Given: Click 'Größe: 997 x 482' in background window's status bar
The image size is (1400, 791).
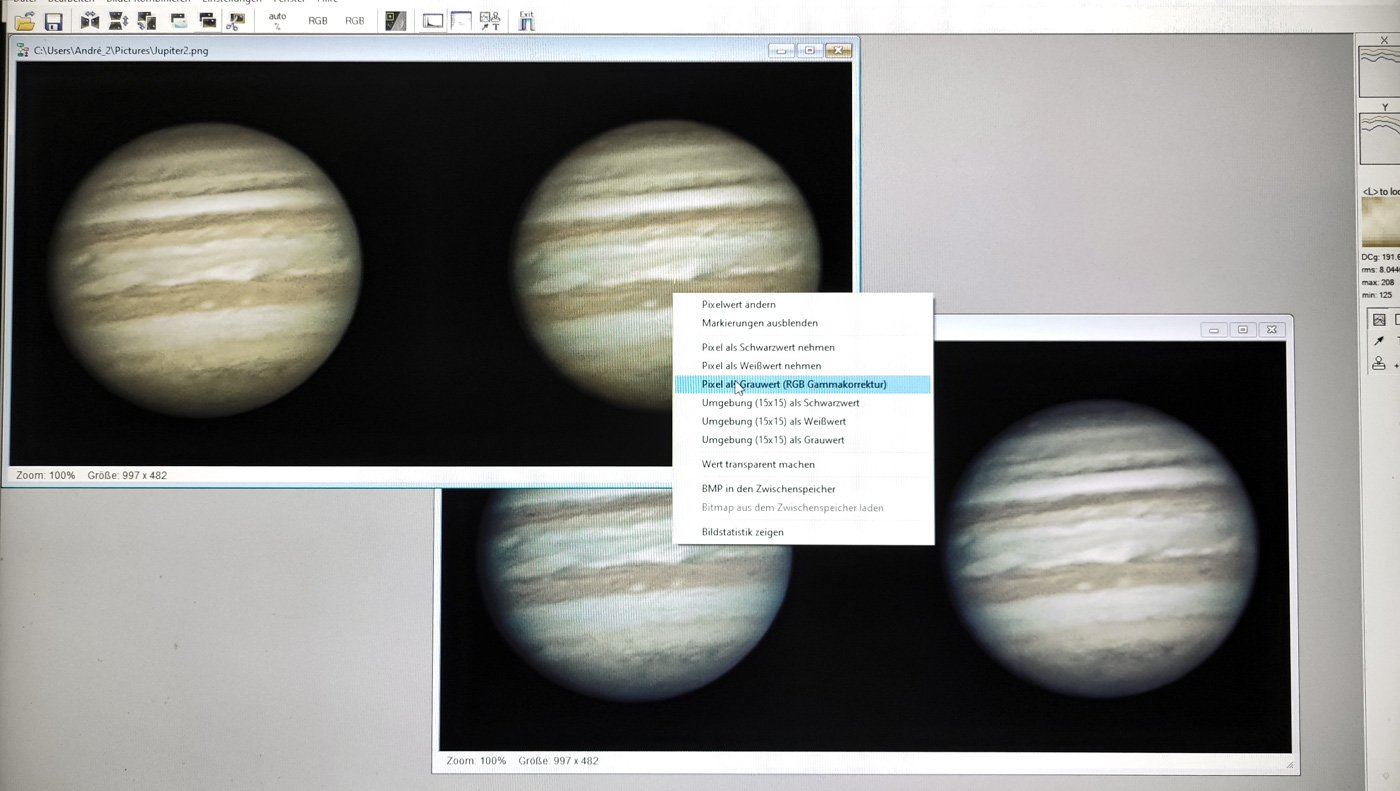Looking at the screenshot, I should pos(558,761).
